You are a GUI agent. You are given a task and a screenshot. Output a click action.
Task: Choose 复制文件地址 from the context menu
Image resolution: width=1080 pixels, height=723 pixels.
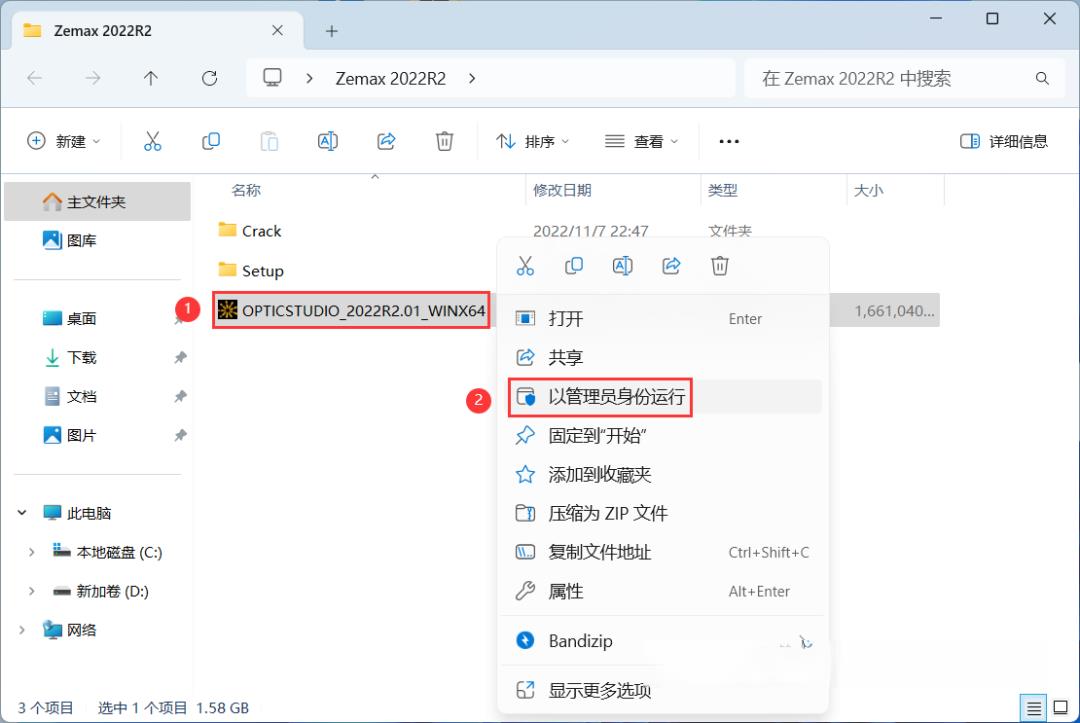(x=665, y=552)
